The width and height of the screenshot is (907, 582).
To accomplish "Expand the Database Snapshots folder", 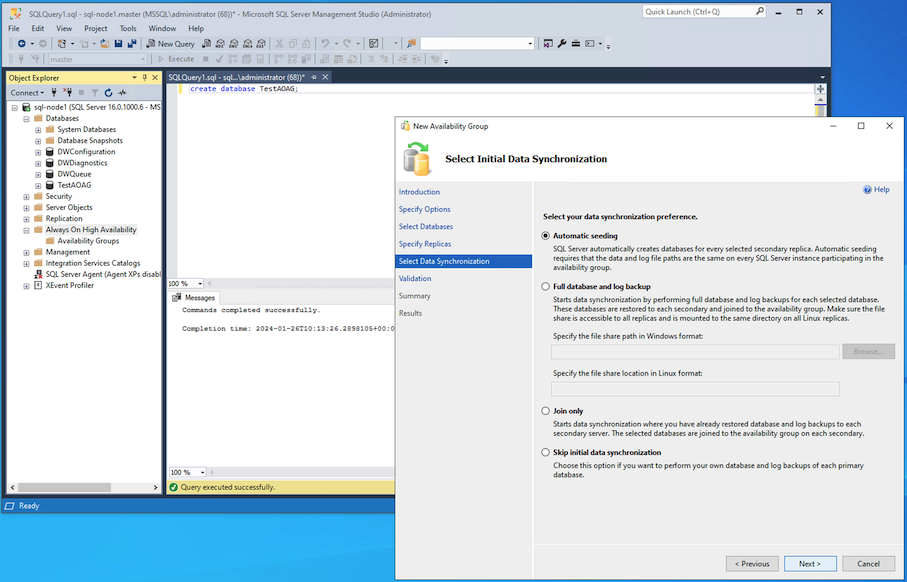I will click(x=38, y=141).
